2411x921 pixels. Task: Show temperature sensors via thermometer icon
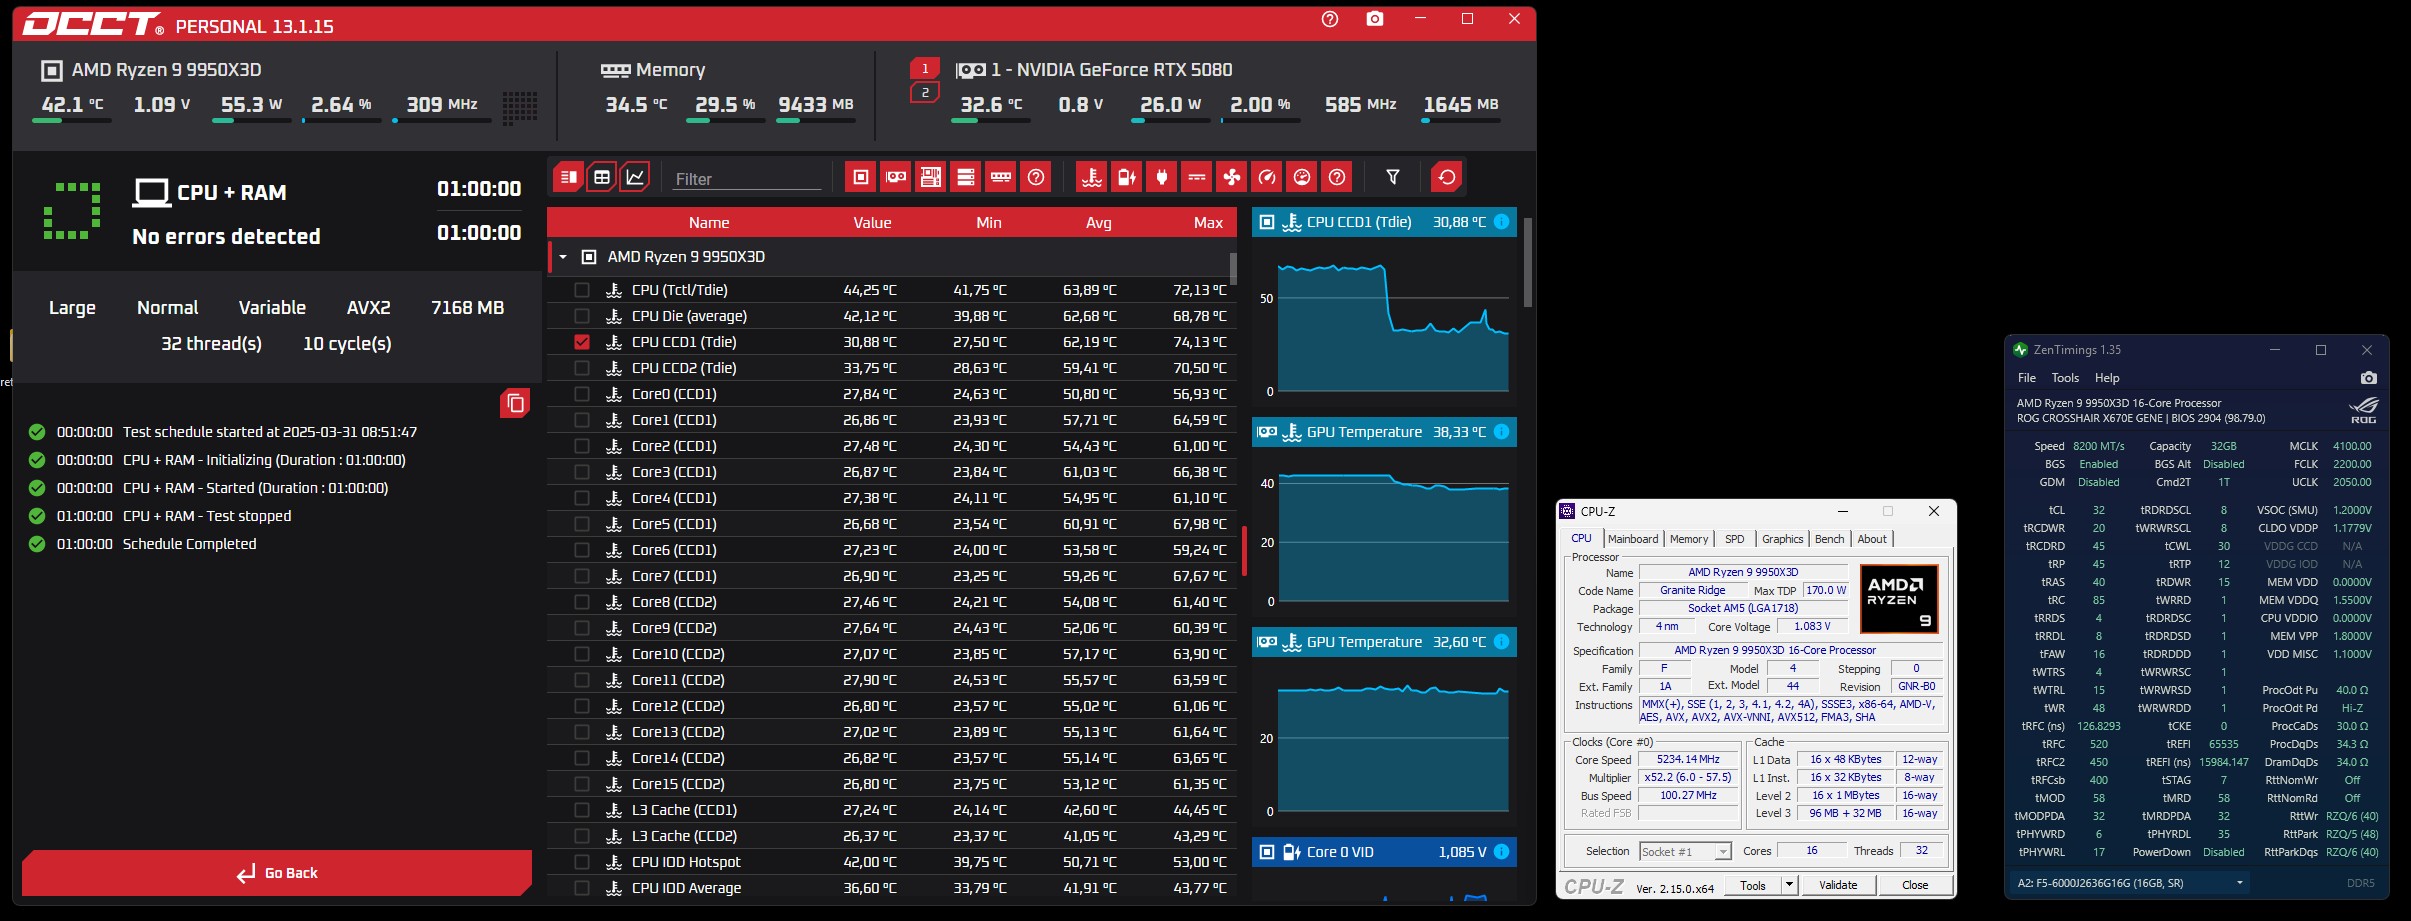[x=1092, y=177]
